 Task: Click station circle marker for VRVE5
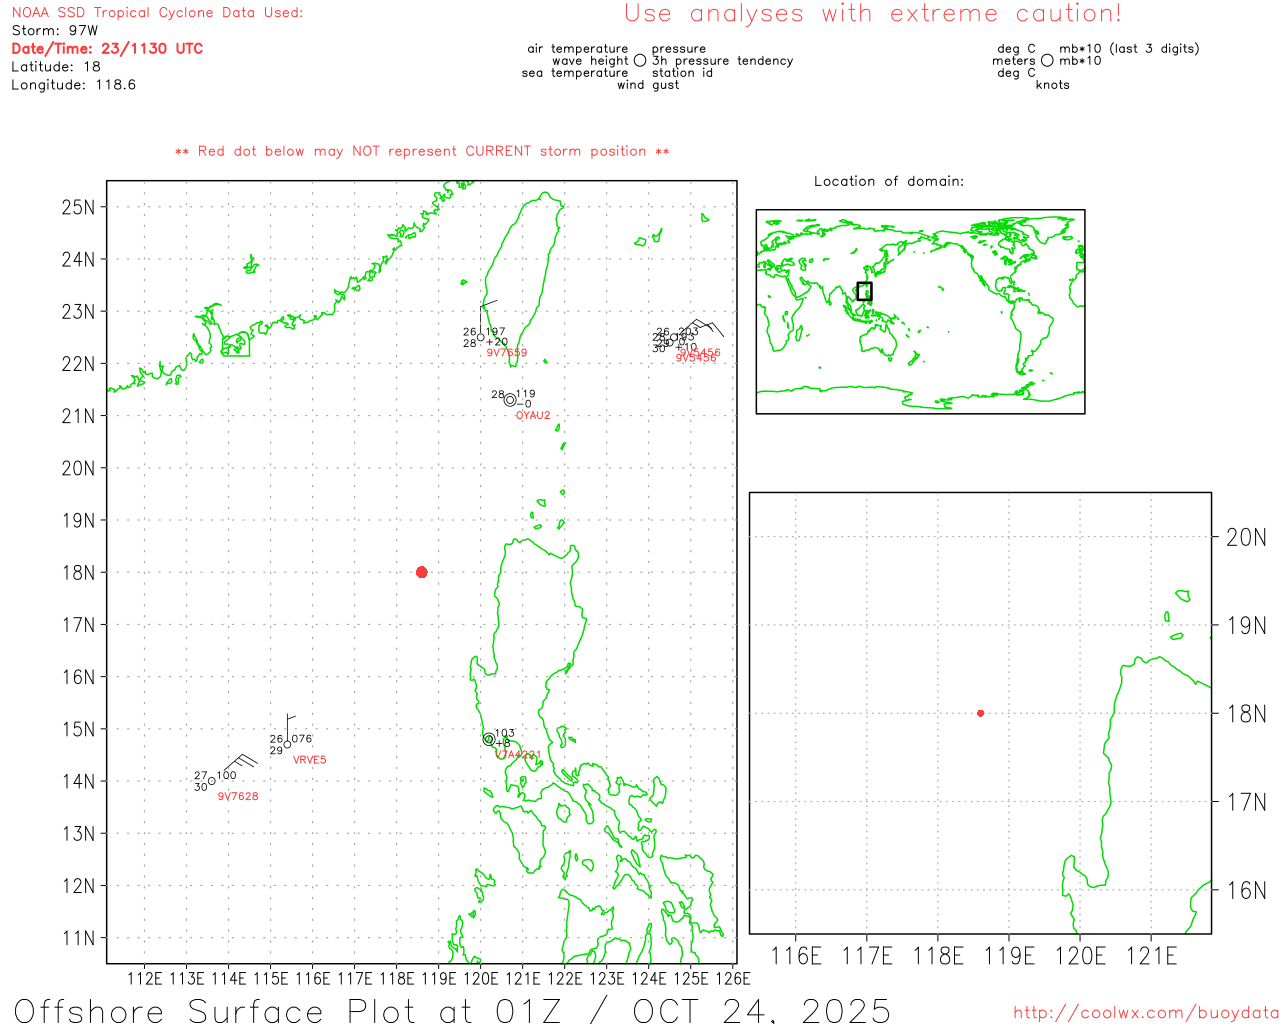coord(287,744)
